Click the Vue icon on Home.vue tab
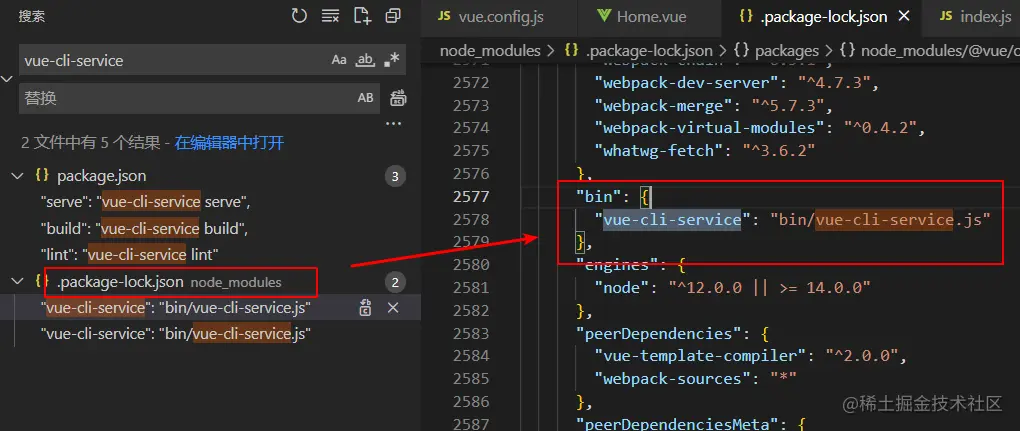The width and height of the screenshot is (1020, 431). click(x=603, y=17)
